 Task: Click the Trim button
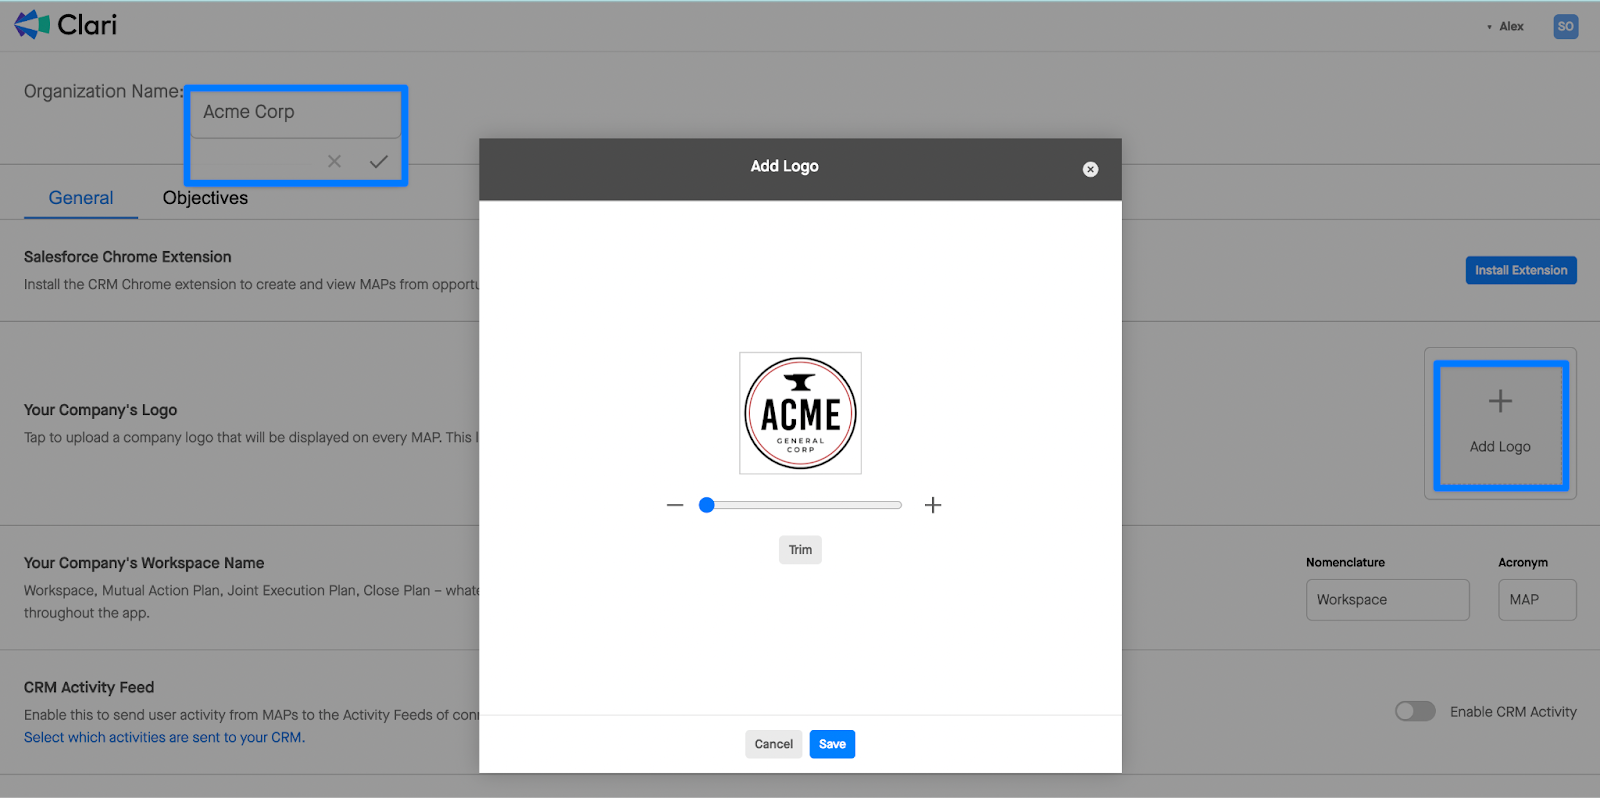click(800, 550)
